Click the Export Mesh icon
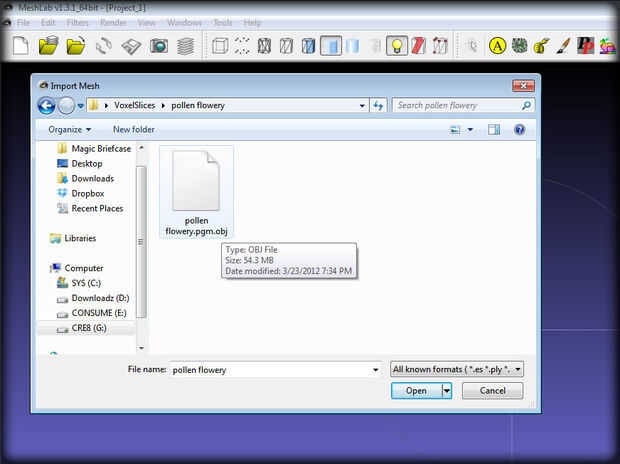Image resolution: width=620 pixels, height=464 pixels. pos(131,46)
